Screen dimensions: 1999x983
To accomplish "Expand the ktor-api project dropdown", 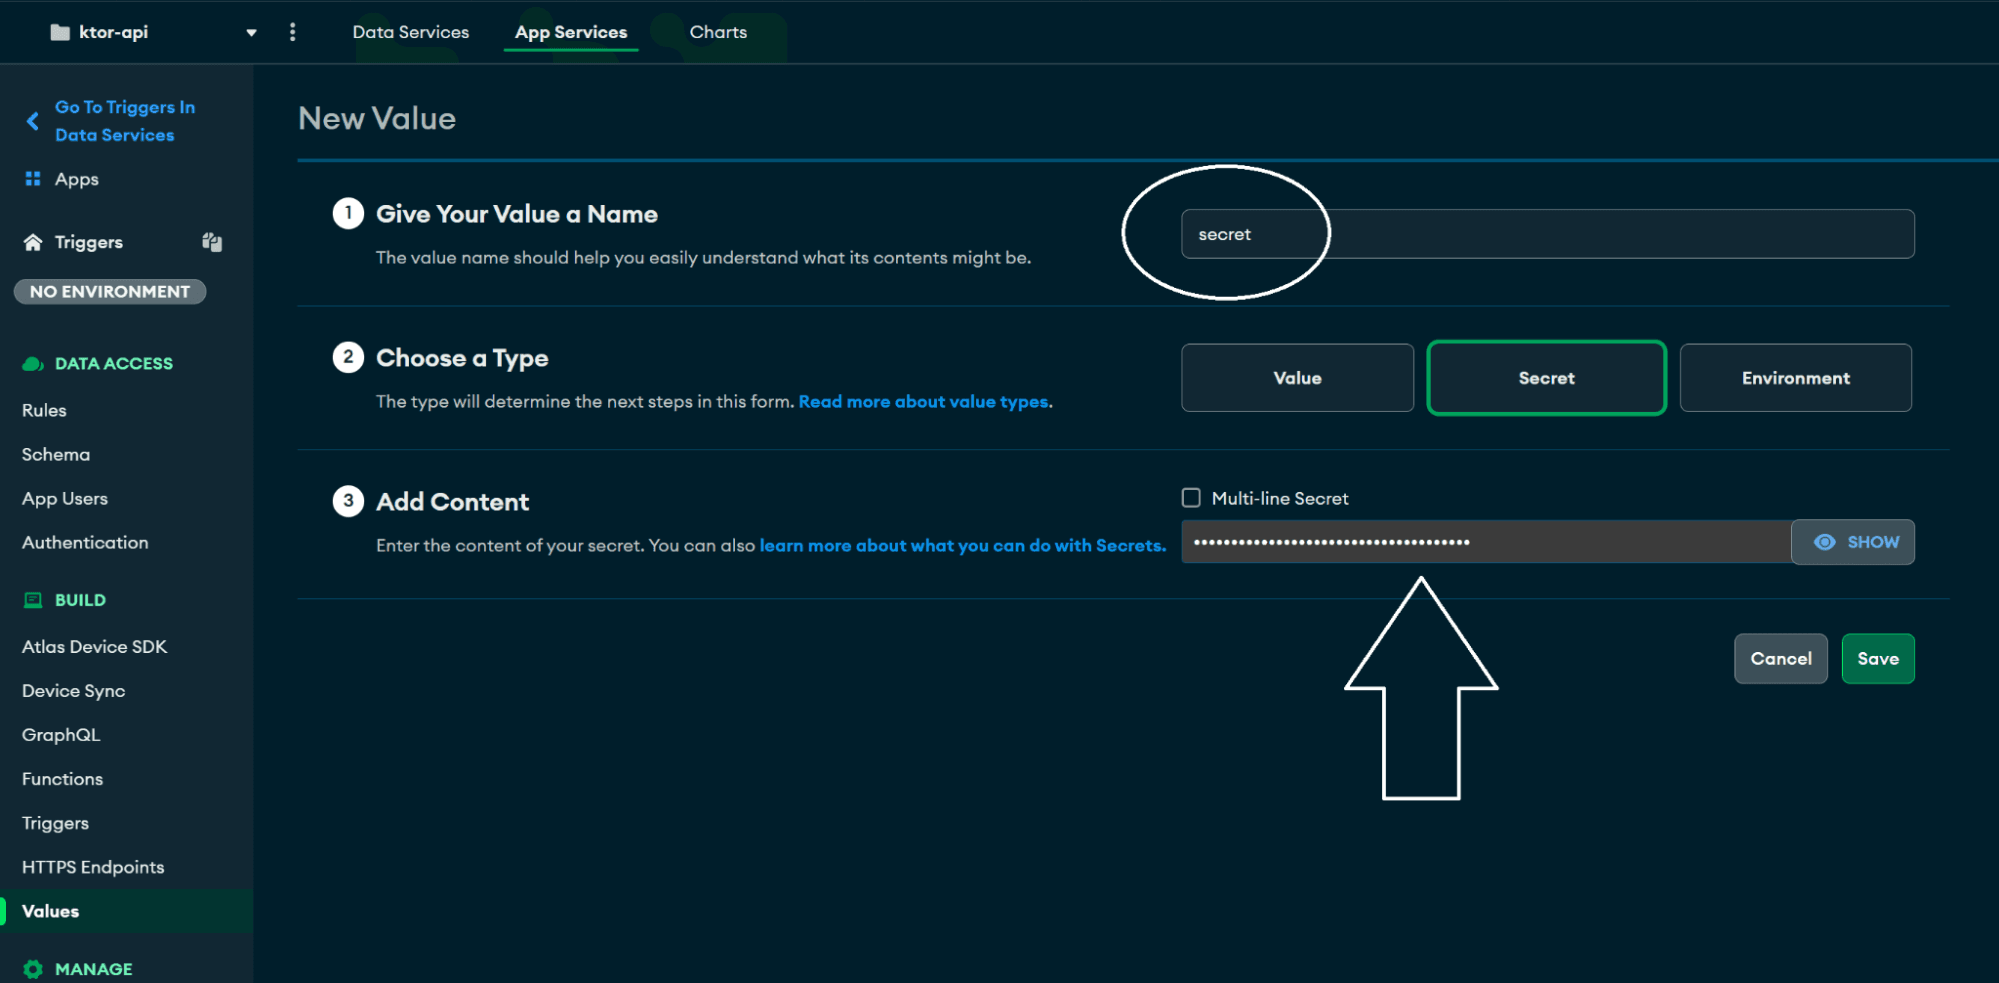I will click(251, 33).
